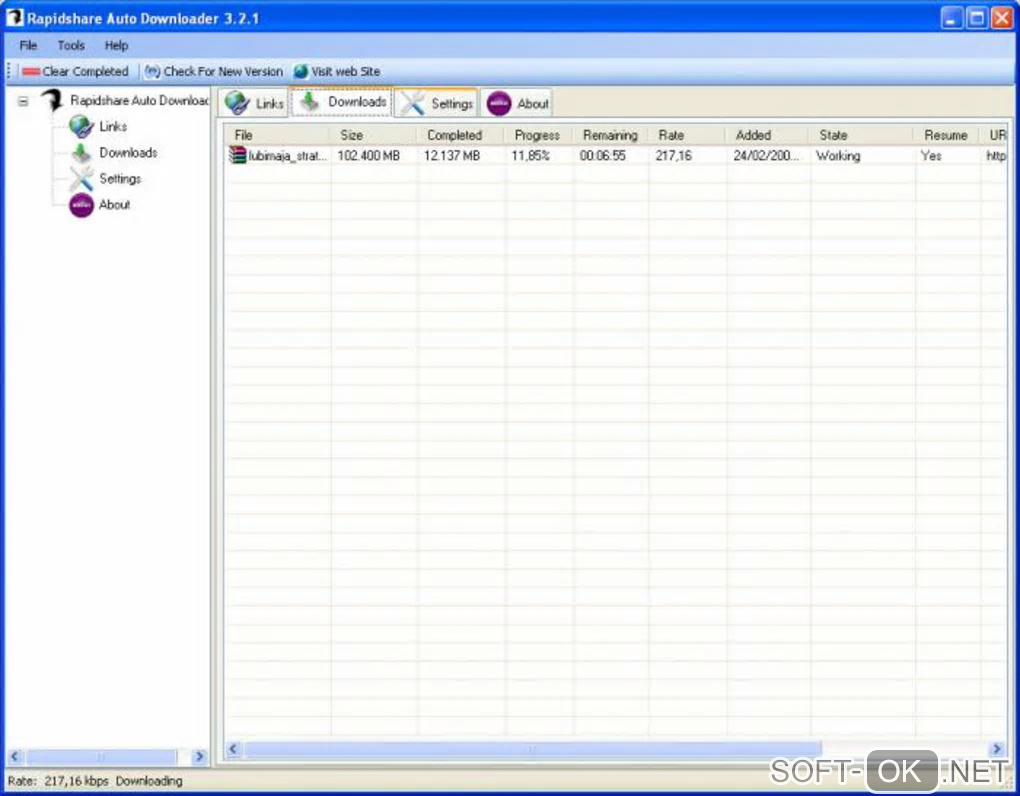Viewport: 1020px width, 796px height.
Task: Click sidebar tree scroll right arrow
Action: pyautogui.click(x=199, y=757)
